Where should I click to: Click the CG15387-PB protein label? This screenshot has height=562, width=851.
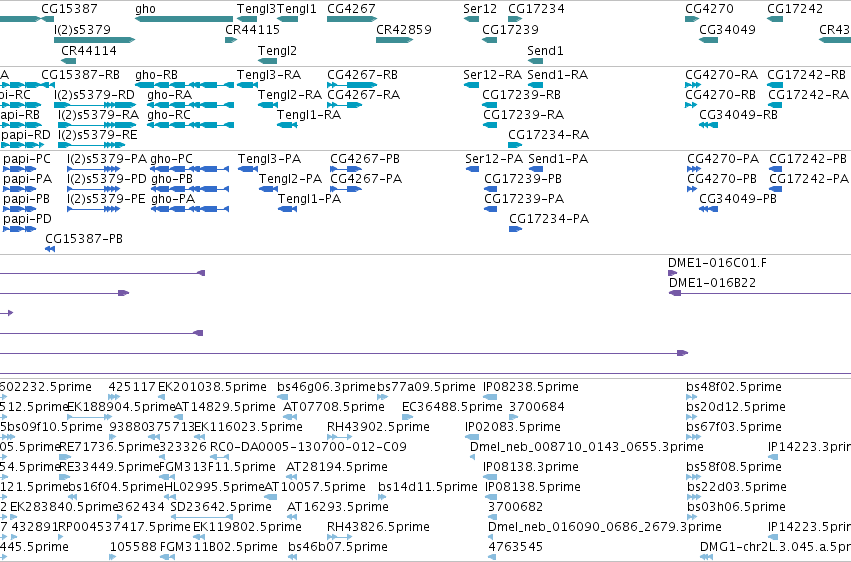[84, 239]
